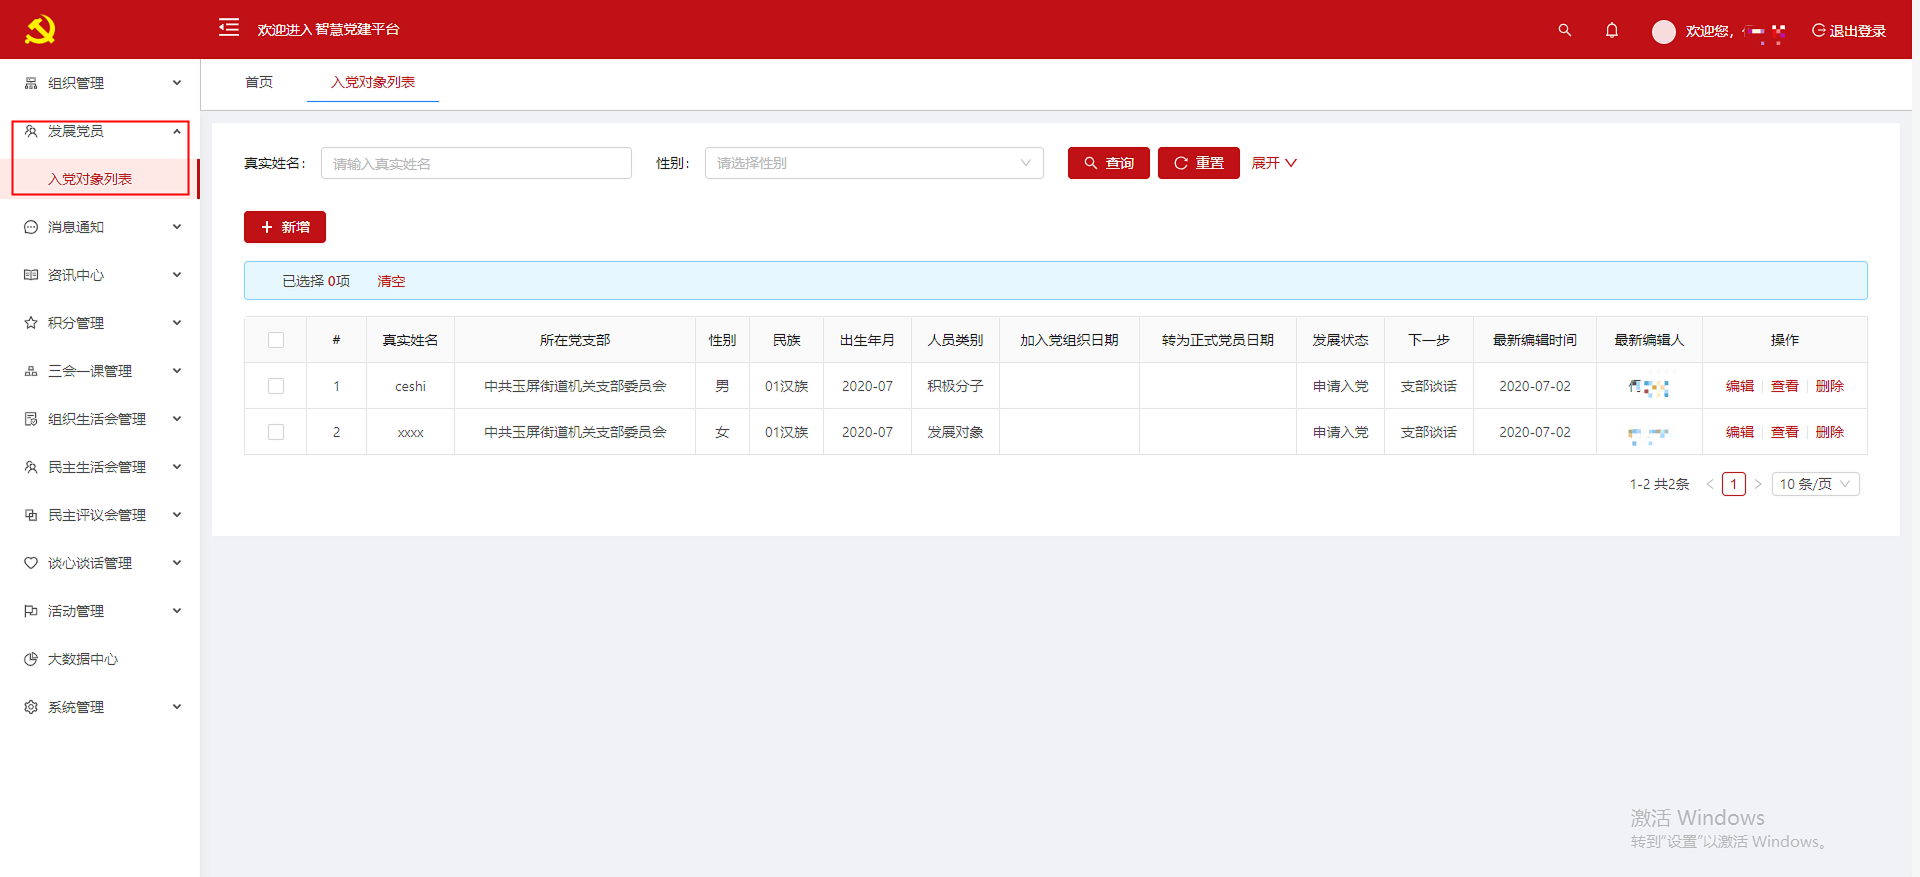Image resolution: width=1920 pixels, height=877 pixels.
Task: Expand 组织管理 menu chevron
Action: coord(177,83)
